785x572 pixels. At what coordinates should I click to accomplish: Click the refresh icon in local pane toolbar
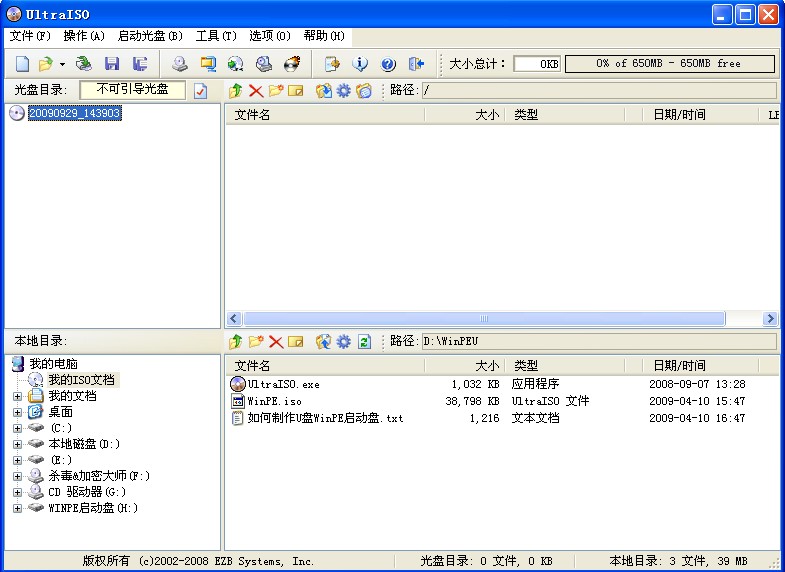(364, 342)
